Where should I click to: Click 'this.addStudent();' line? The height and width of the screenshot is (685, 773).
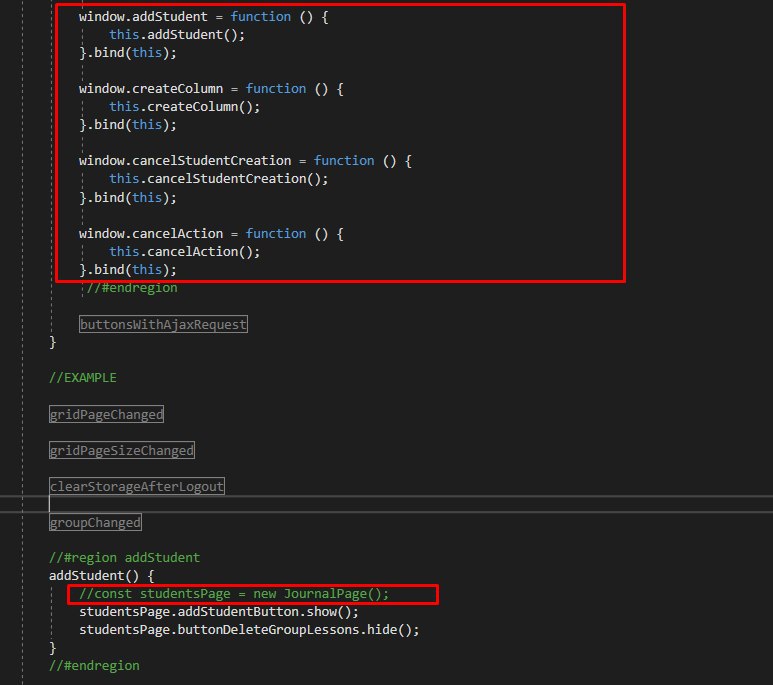pos(176,35)
